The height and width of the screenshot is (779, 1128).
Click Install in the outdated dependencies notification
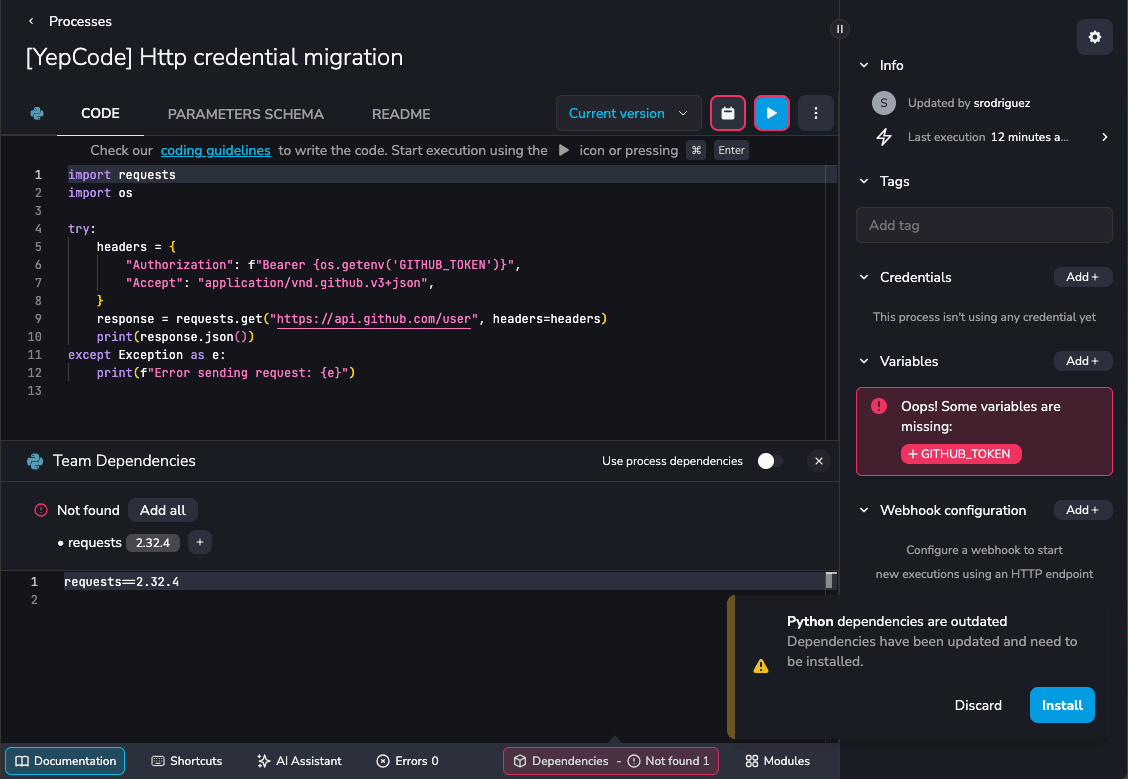(1062, 705)
